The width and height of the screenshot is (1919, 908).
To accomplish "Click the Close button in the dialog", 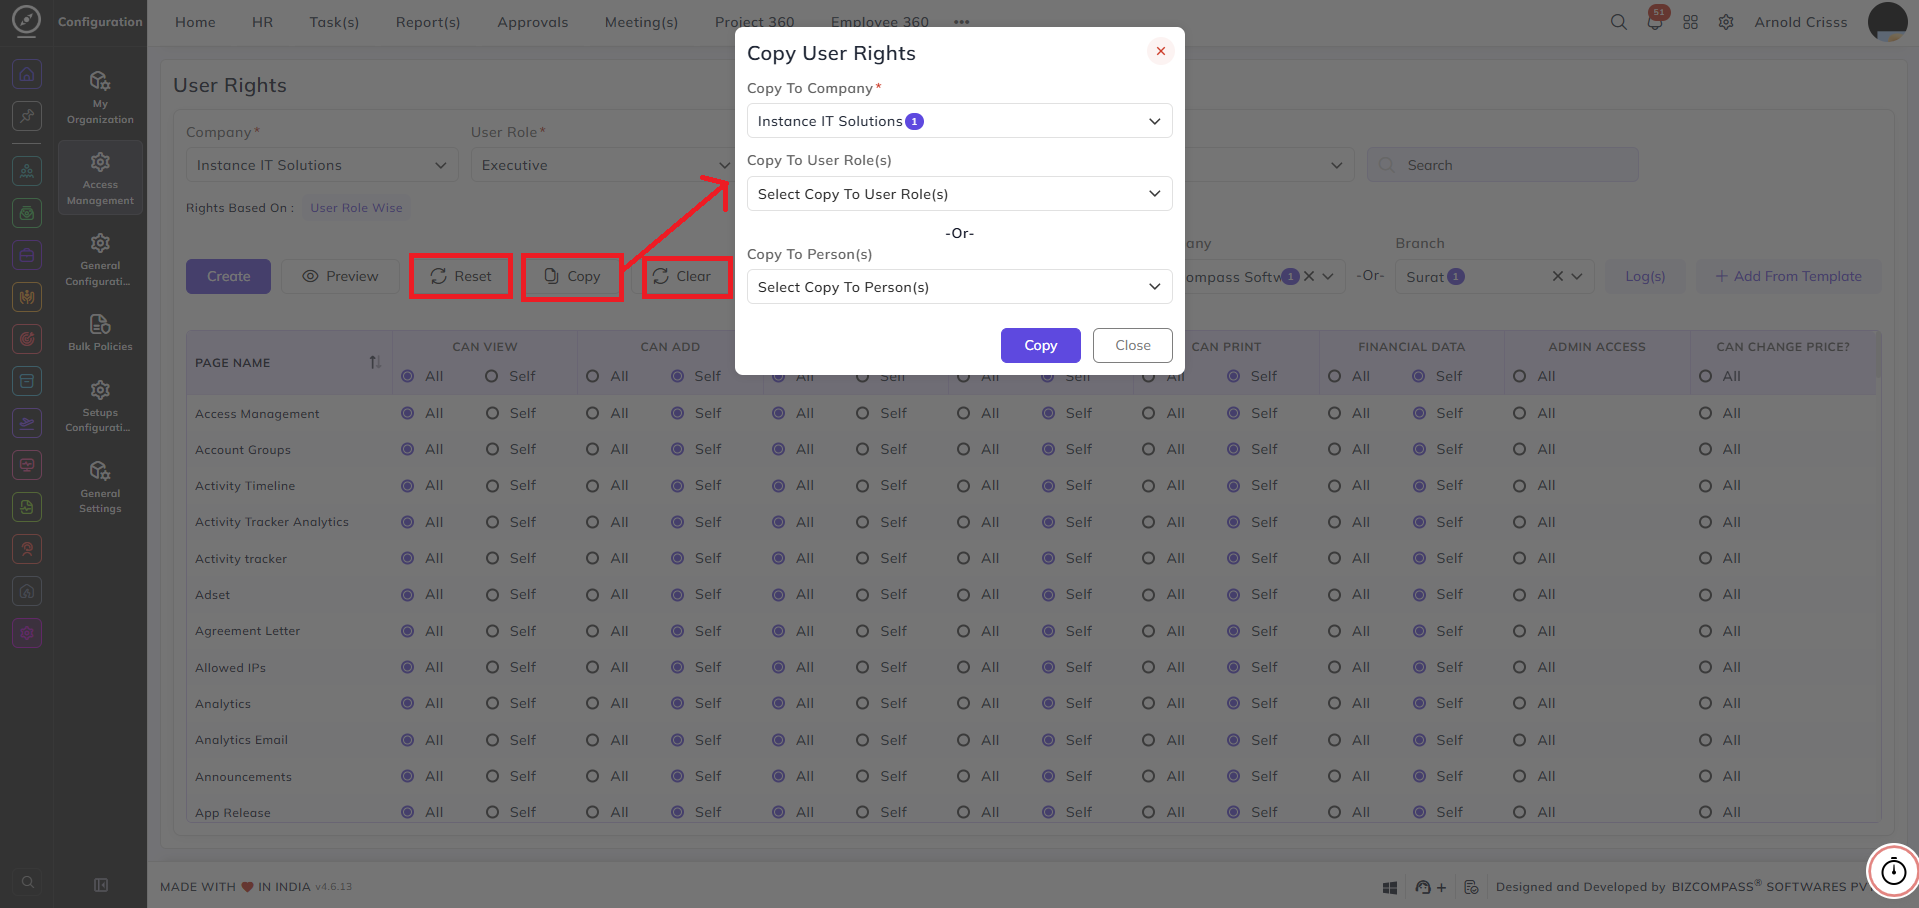I will [x=1132, y=345].
